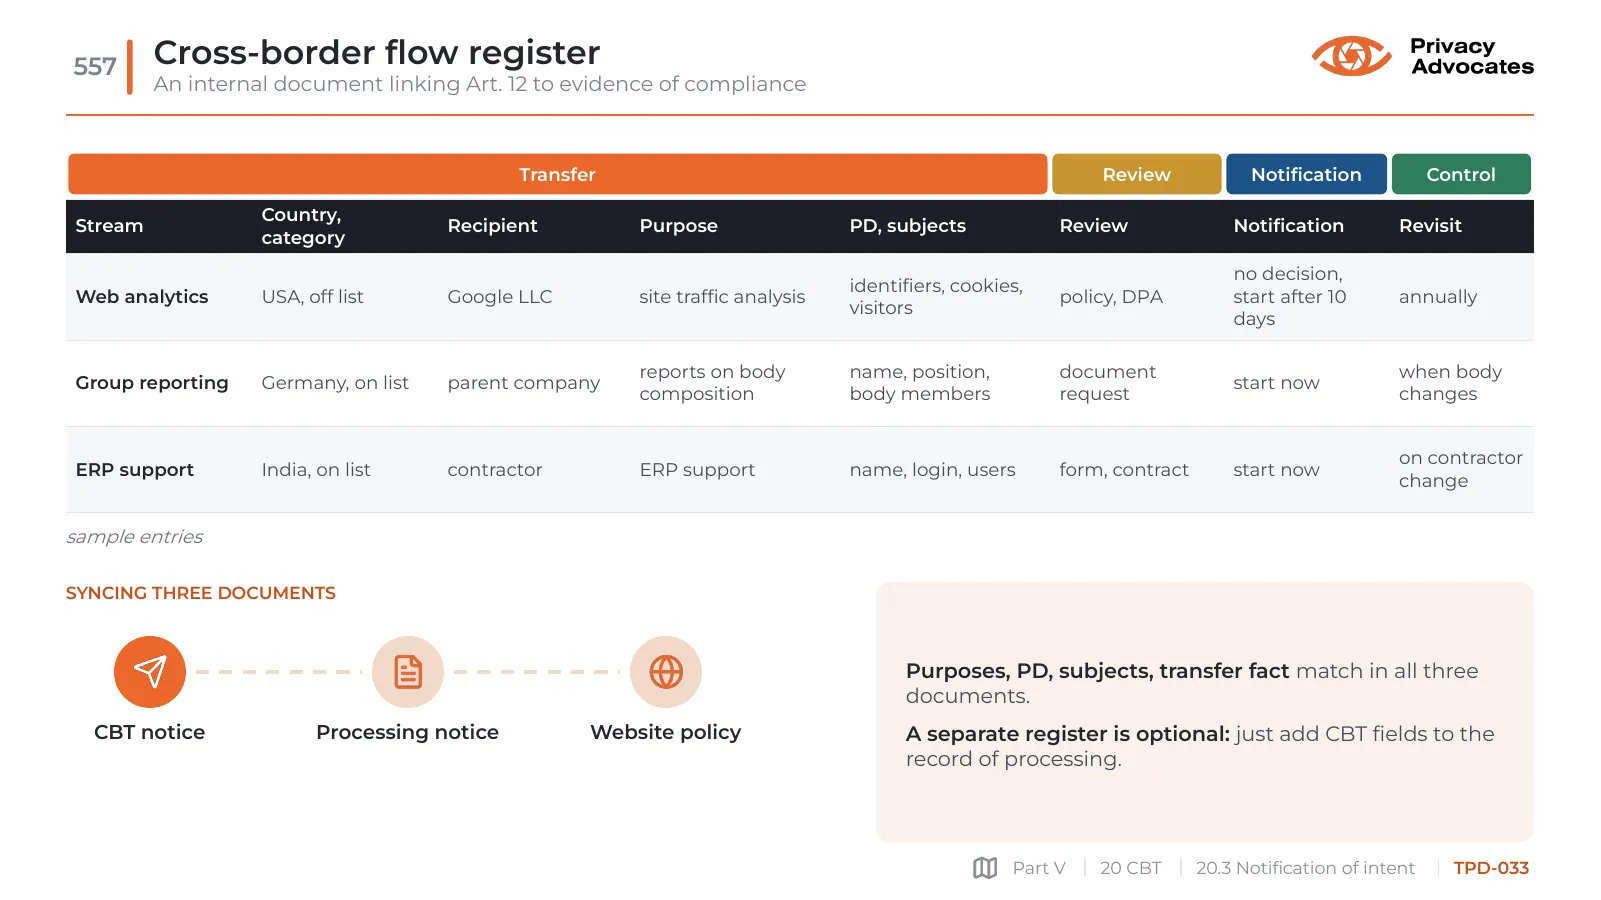Click the 'sample entries' caption
This screenshot has height=900, width=1601.
134,537
